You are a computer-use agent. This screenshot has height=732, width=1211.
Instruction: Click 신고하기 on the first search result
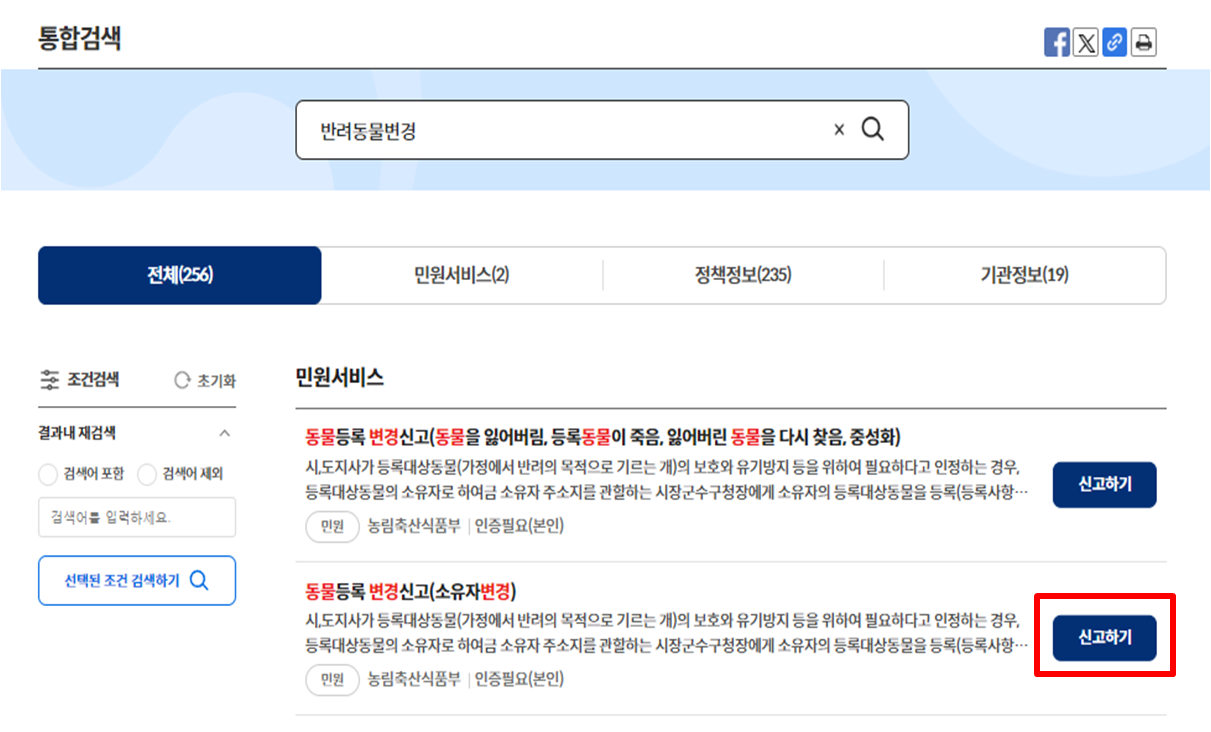(1104, 484)
